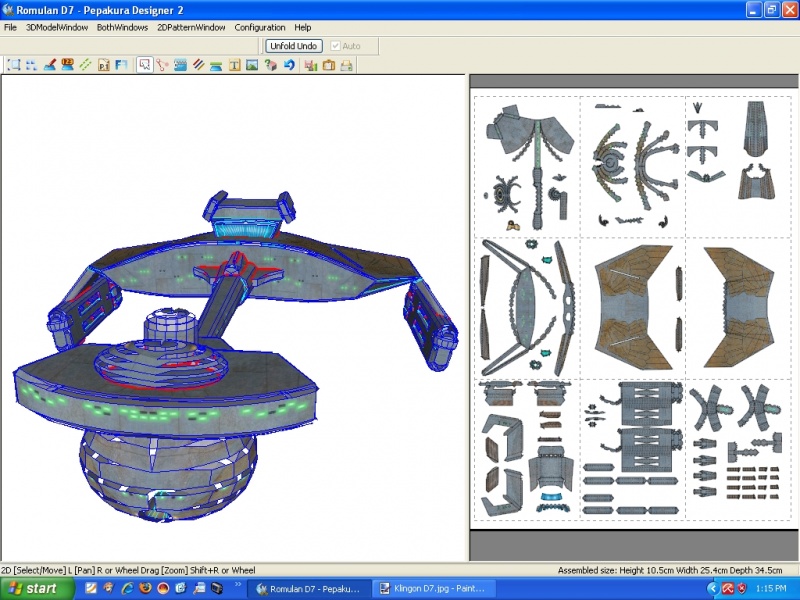This screenshot has width=800, height=600.
Task: Open the BothWindows menu
Action: click(x=122, y=28)
